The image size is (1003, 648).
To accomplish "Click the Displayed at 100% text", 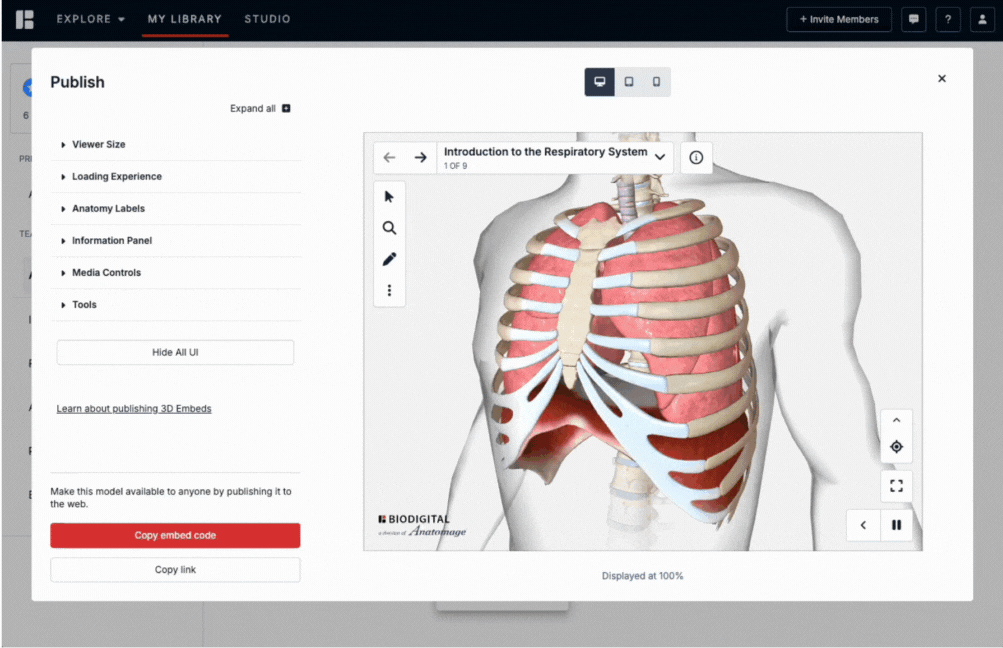I will click(x=642, y=576).
